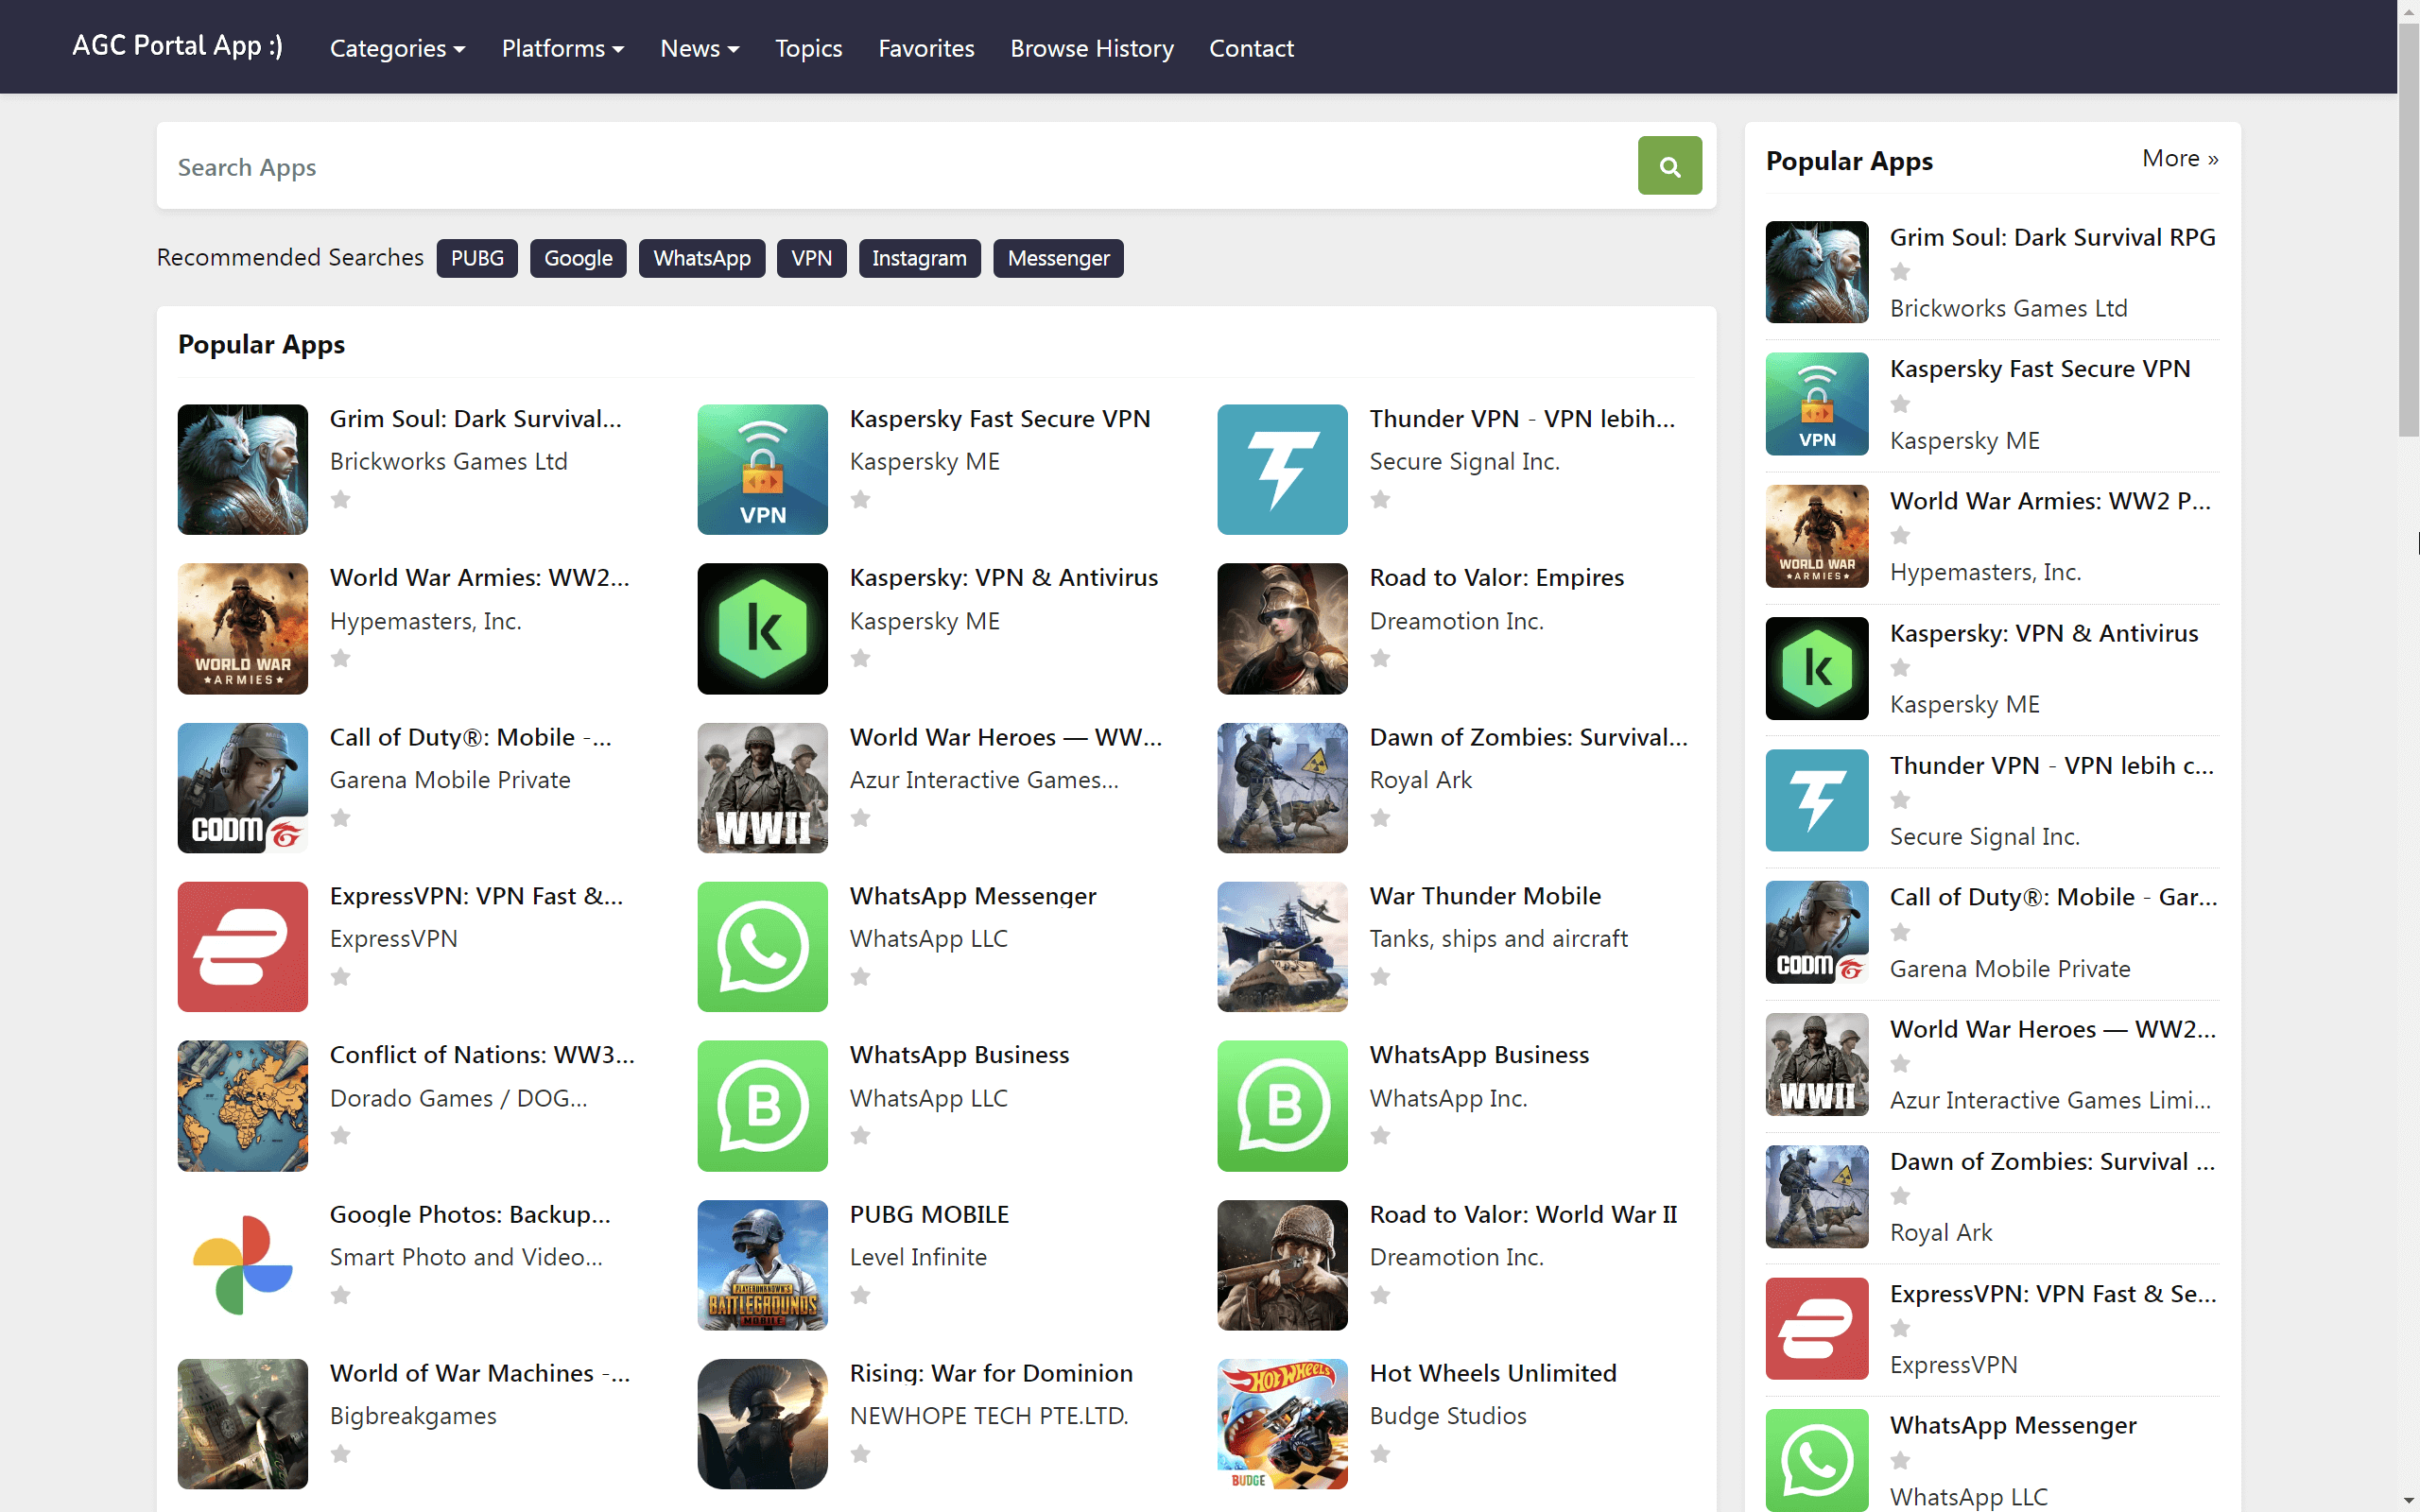Click the scrollbar down arrow
The height and width of the screenshot is (1512, 2420).
point(2408,1501)
